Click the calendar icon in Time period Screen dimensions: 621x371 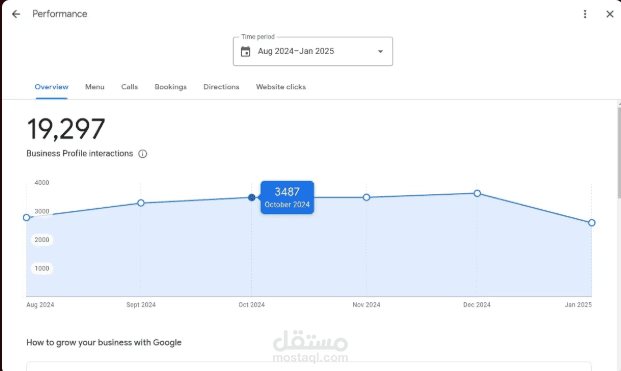pyautogui.click(x=246, y=51)
